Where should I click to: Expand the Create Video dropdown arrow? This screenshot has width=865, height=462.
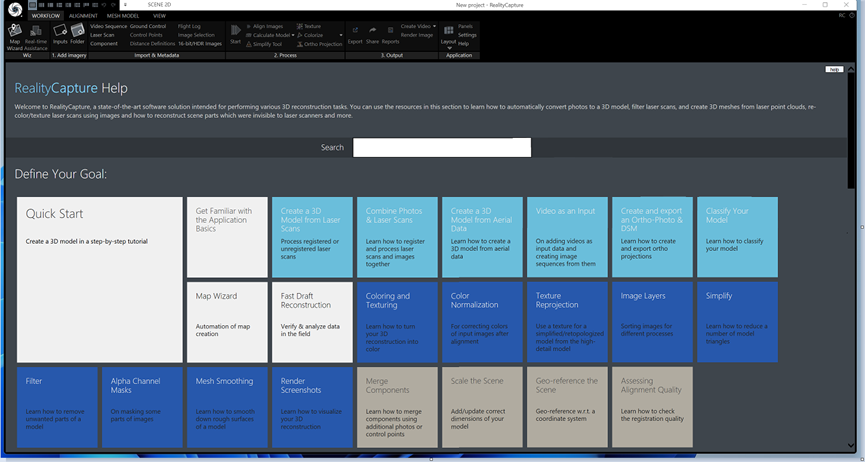point(434,26)
